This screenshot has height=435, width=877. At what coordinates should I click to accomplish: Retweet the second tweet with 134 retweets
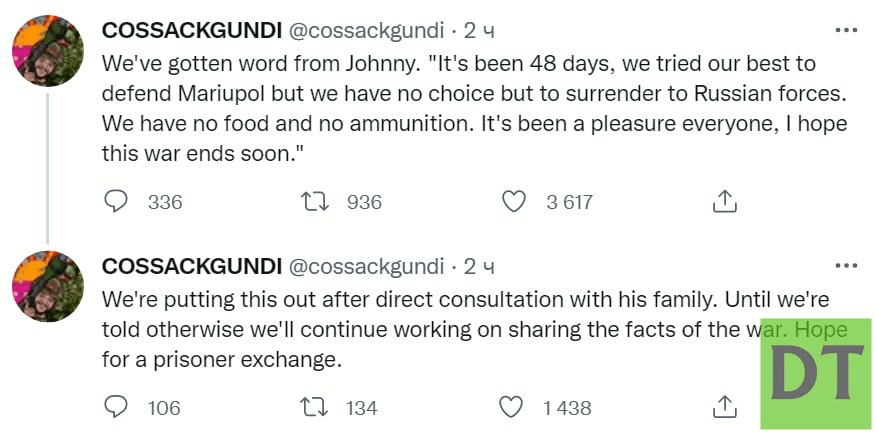[316, 406]
